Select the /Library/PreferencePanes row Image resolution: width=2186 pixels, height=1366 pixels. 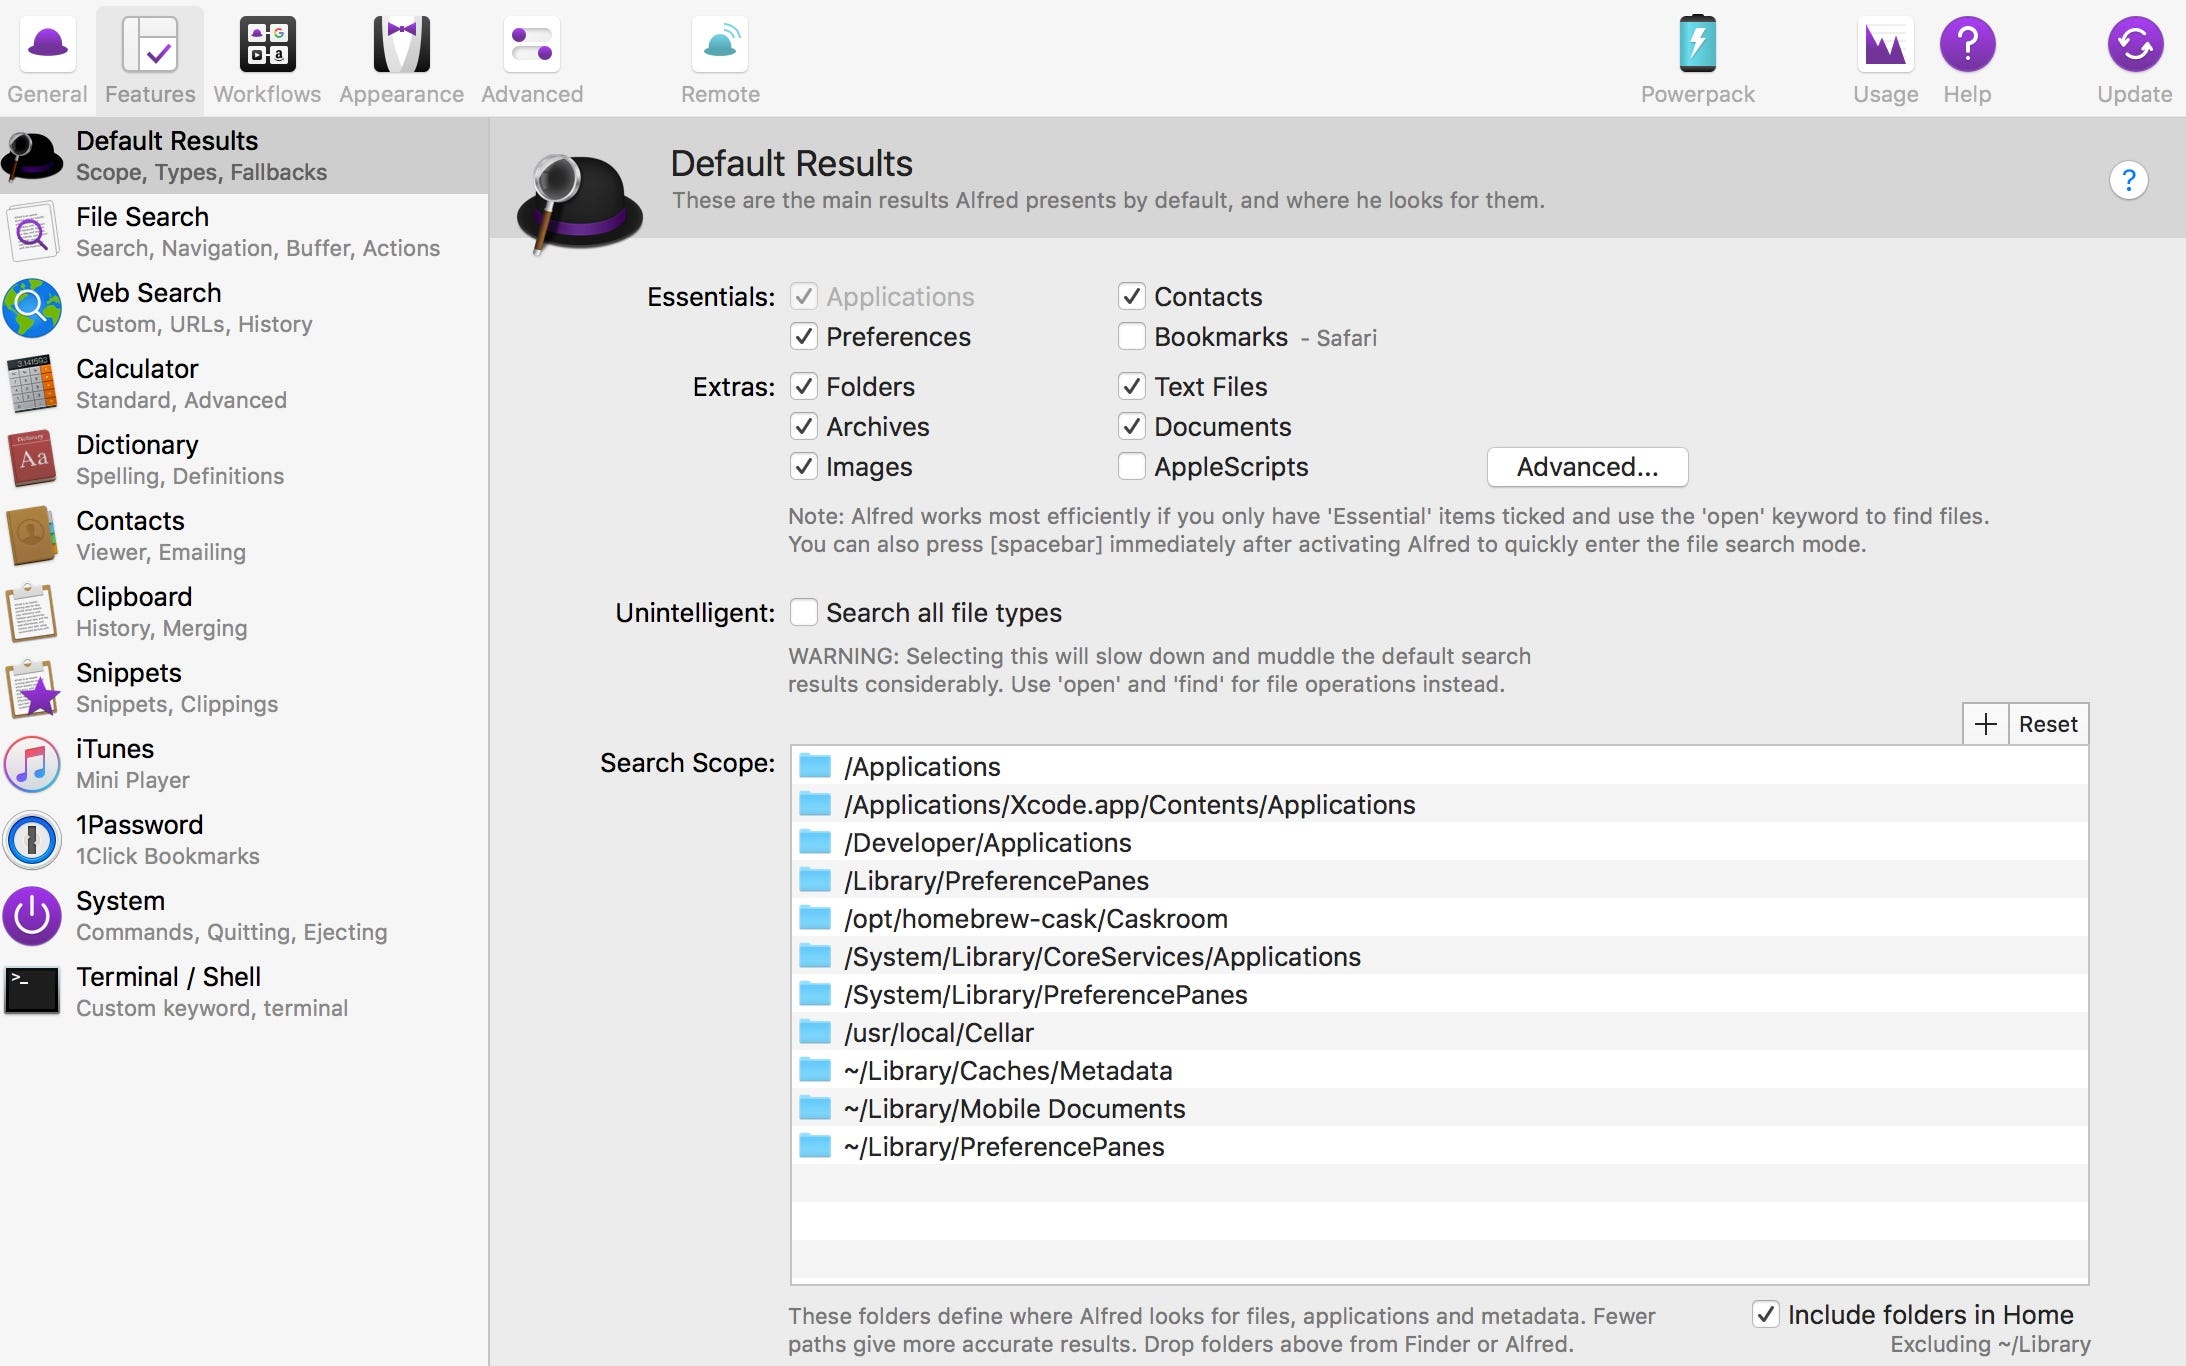pos(1439,880)
